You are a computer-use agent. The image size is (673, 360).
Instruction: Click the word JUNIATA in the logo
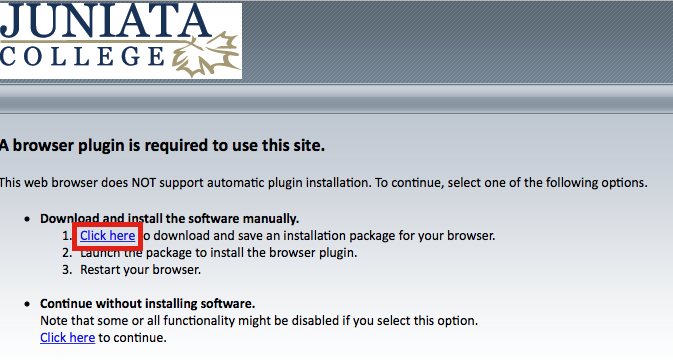(106, 21)
